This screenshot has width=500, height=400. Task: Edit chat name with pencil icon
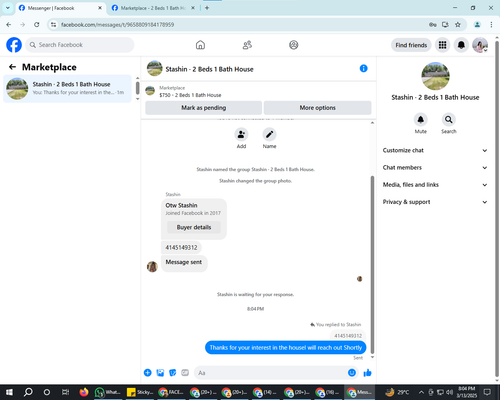[x=269, y=135]
